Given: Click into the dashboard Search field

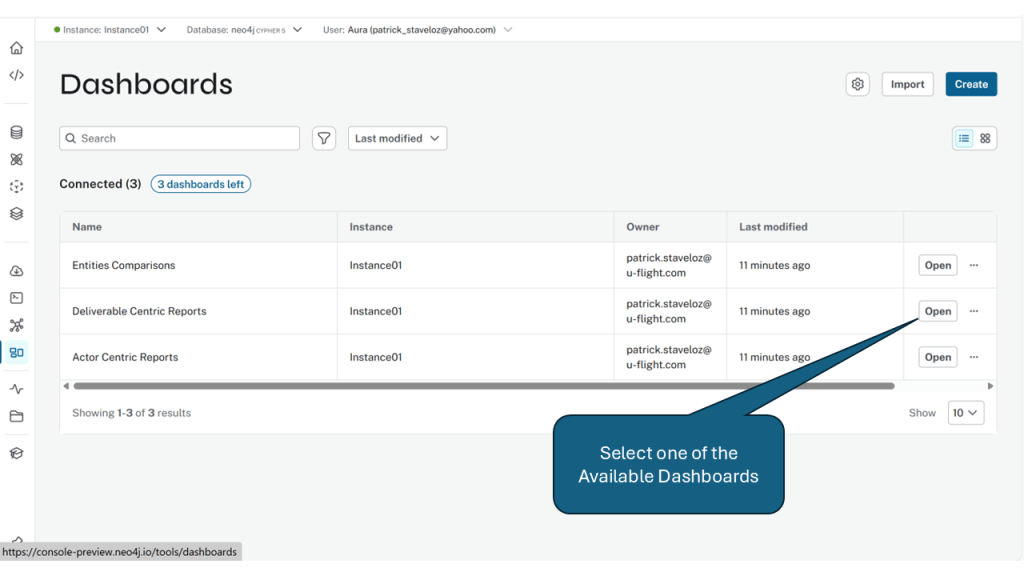Looking at the screenshot, I should click(185, 138).
